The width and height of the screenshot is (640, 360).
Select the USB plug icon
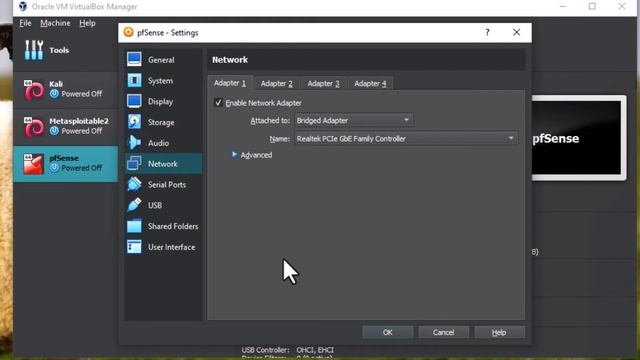pos(134,205)
